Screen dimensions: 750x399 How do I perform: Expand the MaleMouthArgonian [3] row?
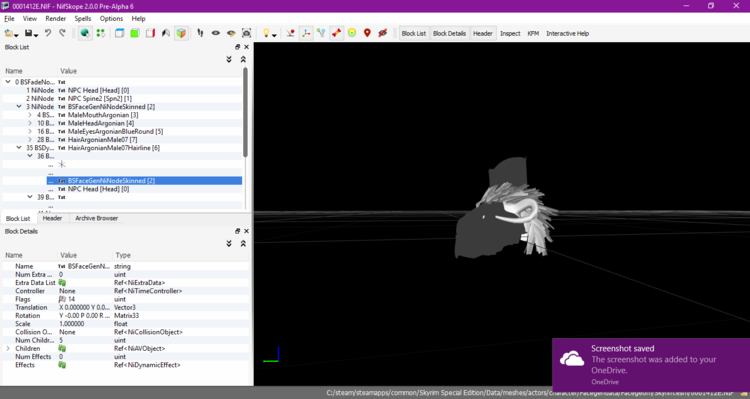30,115
